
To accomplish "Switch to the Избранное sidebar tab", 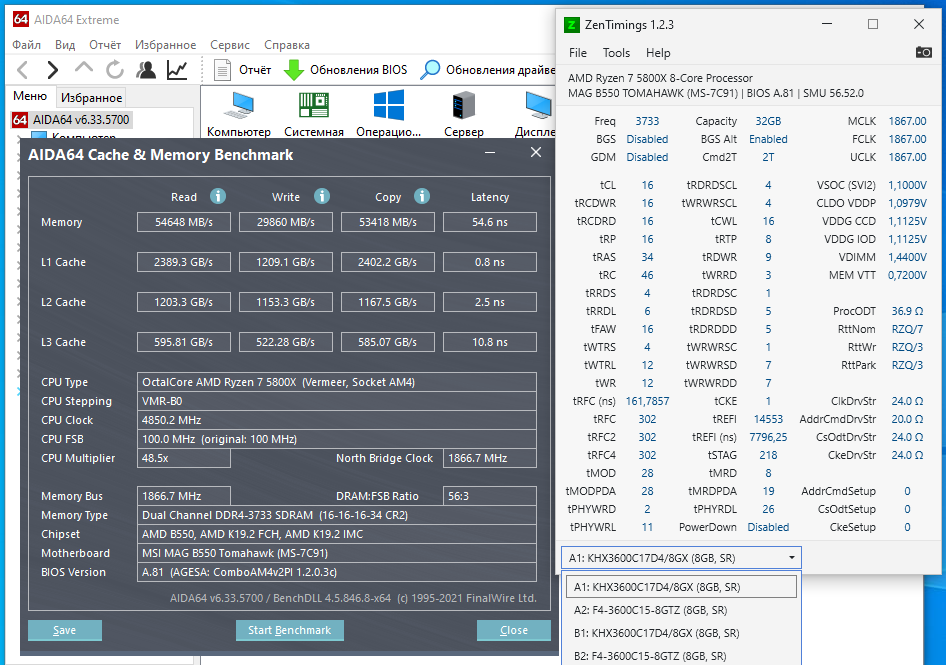I will 91,98.
